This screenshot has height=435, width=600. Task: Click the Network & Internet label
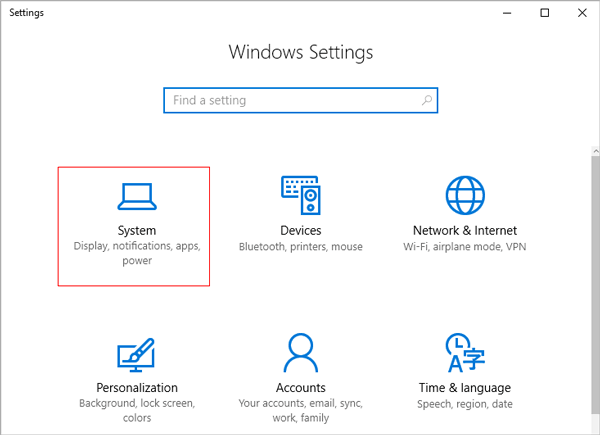pos(465,230)
